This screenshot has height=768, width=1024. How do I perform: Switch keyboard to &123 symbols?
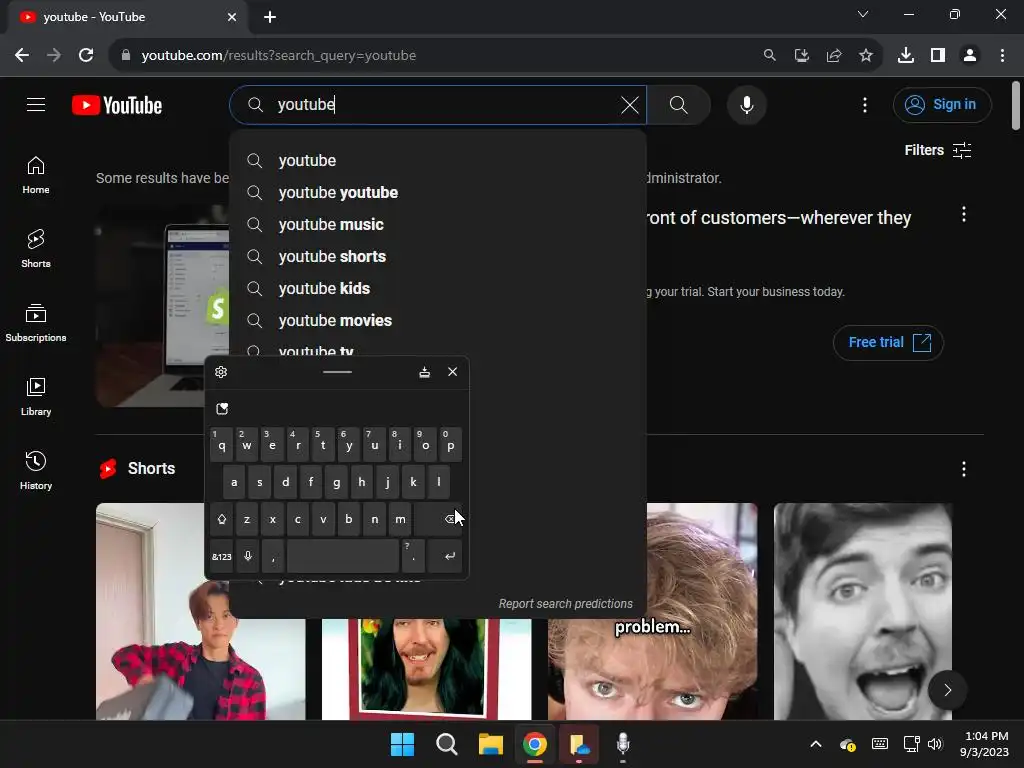[221, 556]
